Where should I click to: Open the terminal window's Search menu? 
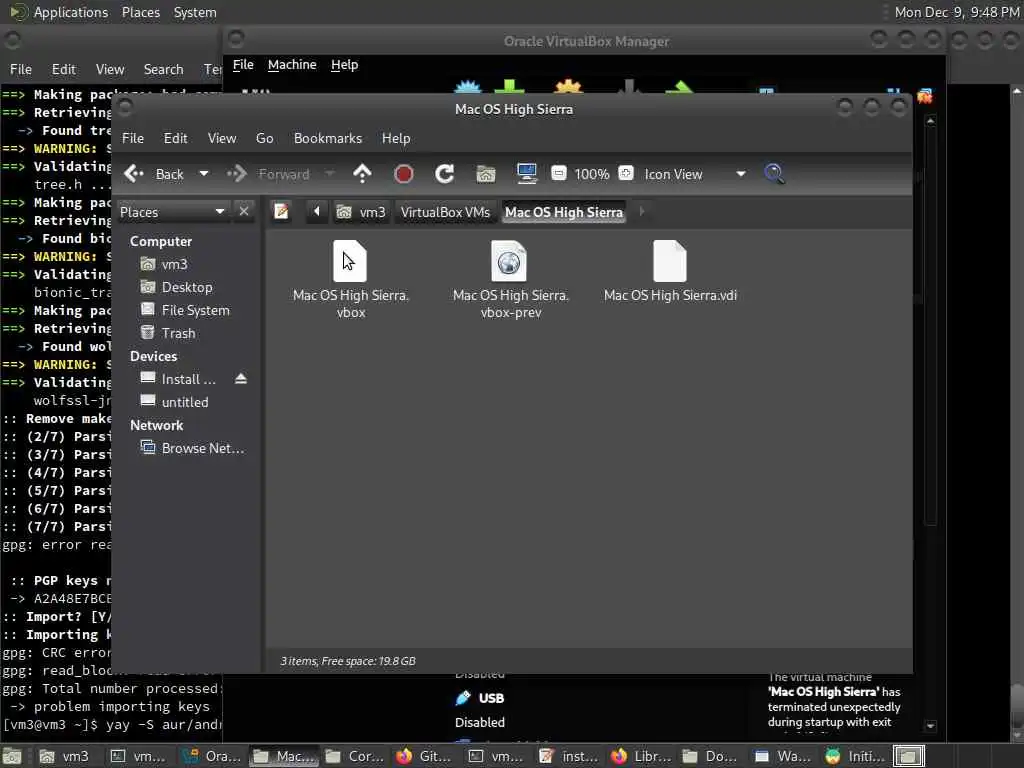[x=163, y=69]
